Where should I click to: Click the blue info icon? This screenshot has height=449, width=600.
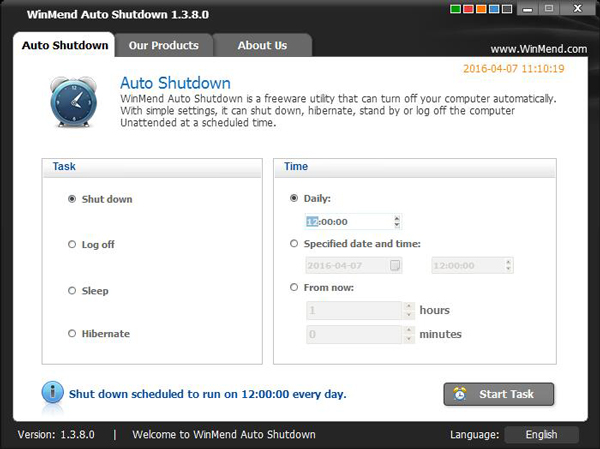pyautogui.click(x=52, y=392)
